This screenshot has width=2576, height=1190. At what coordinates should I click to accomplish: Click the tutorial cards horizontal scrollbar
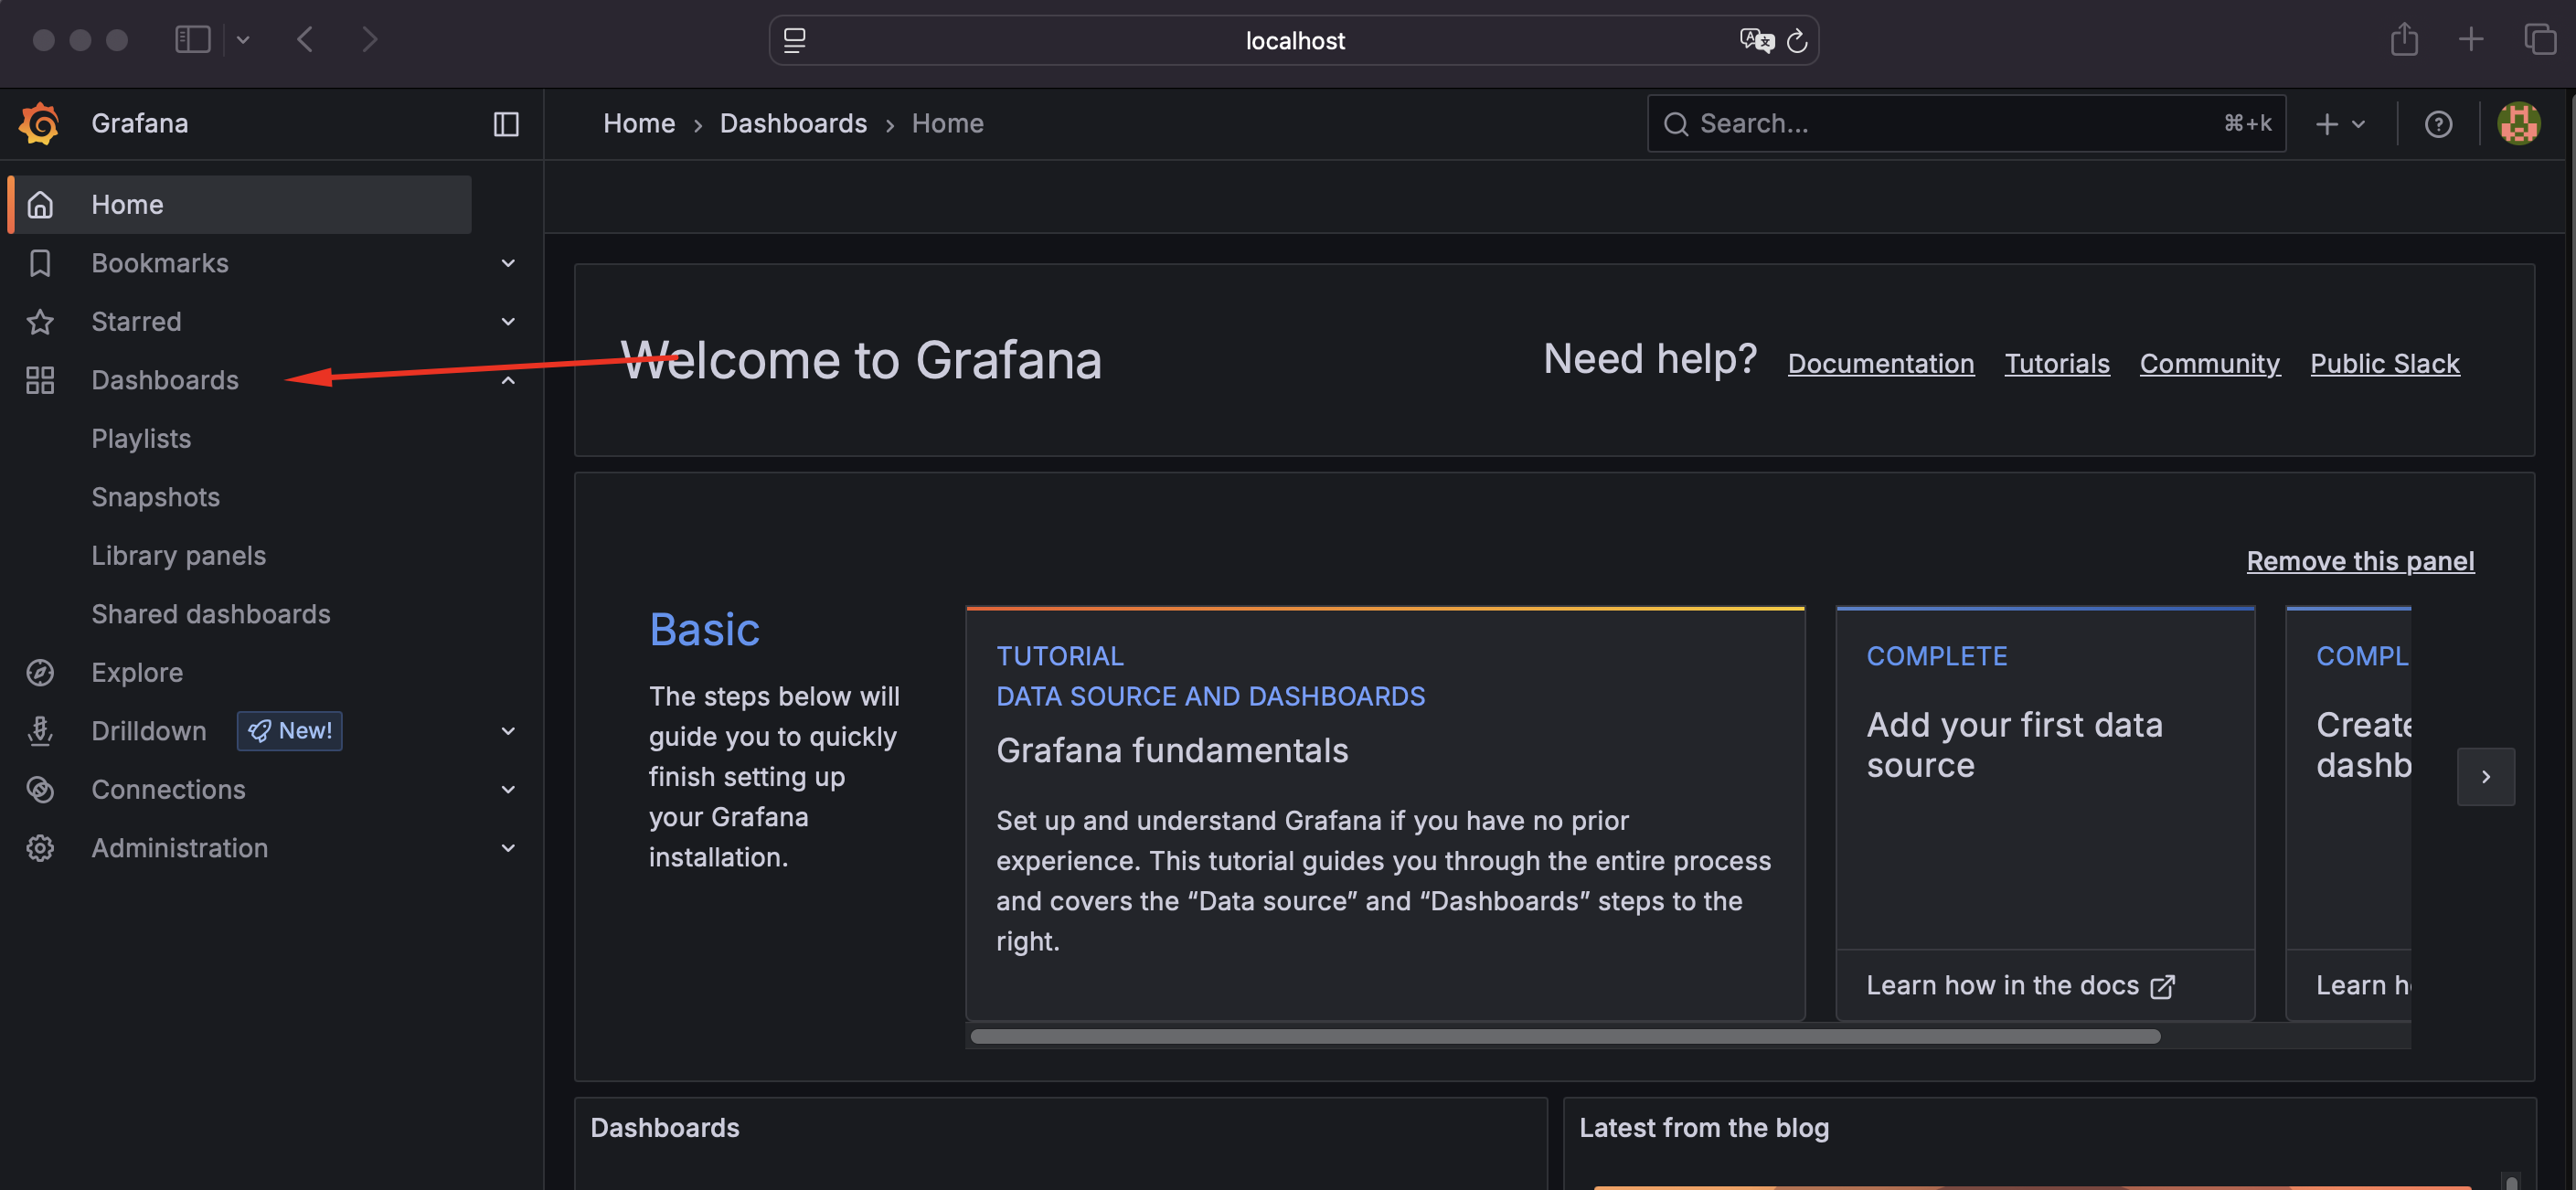click(x=1564, y=1036)
